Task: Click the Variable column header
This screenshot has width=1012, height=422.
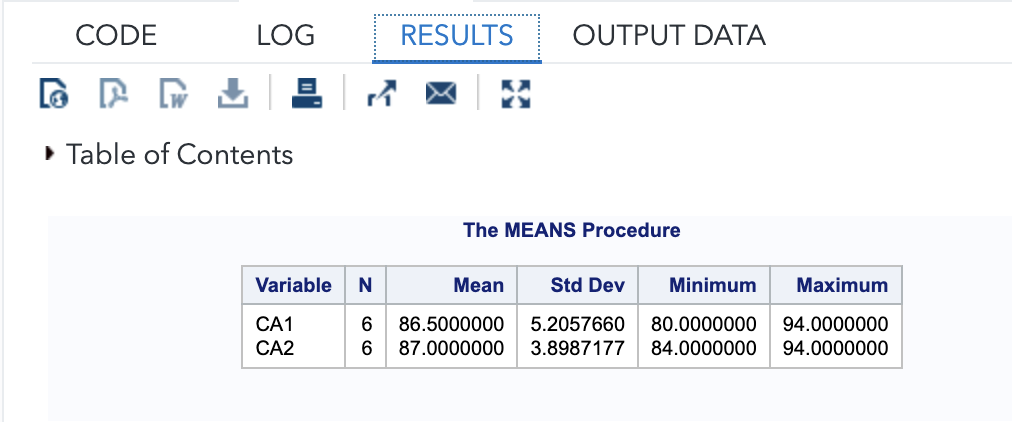Action: point(293,285)
